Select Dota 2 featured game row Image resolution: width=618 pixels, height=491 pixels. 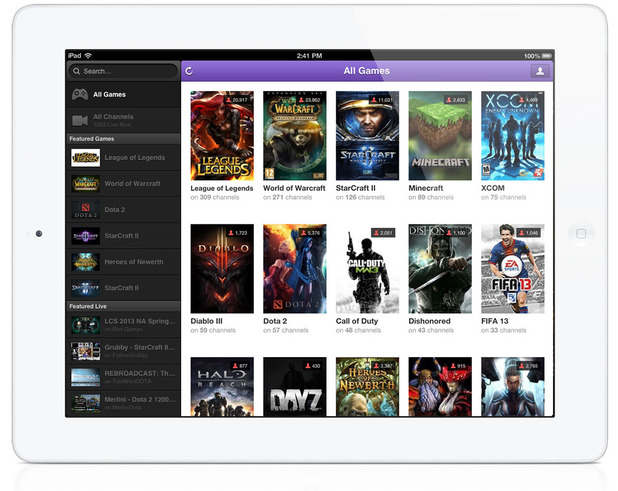coord(123,210)
